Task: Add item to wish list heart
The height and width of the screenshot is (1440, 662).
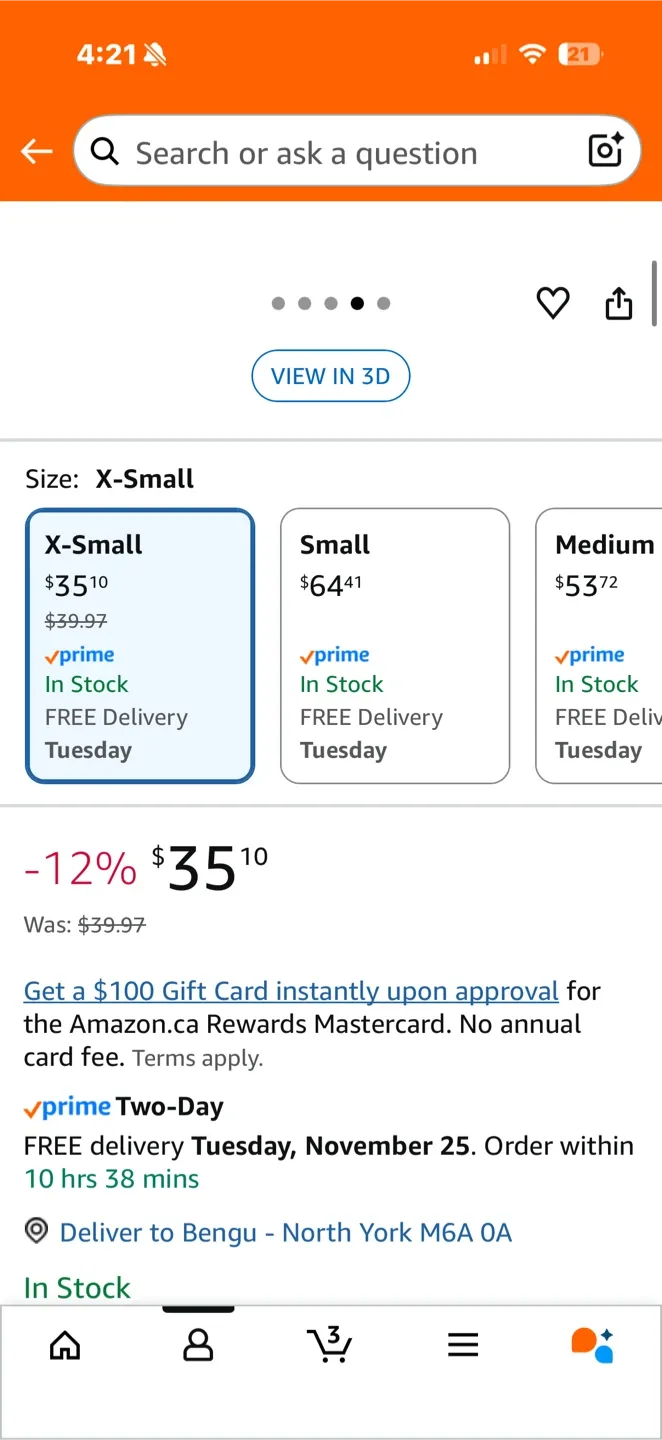Action: (553, 303)
